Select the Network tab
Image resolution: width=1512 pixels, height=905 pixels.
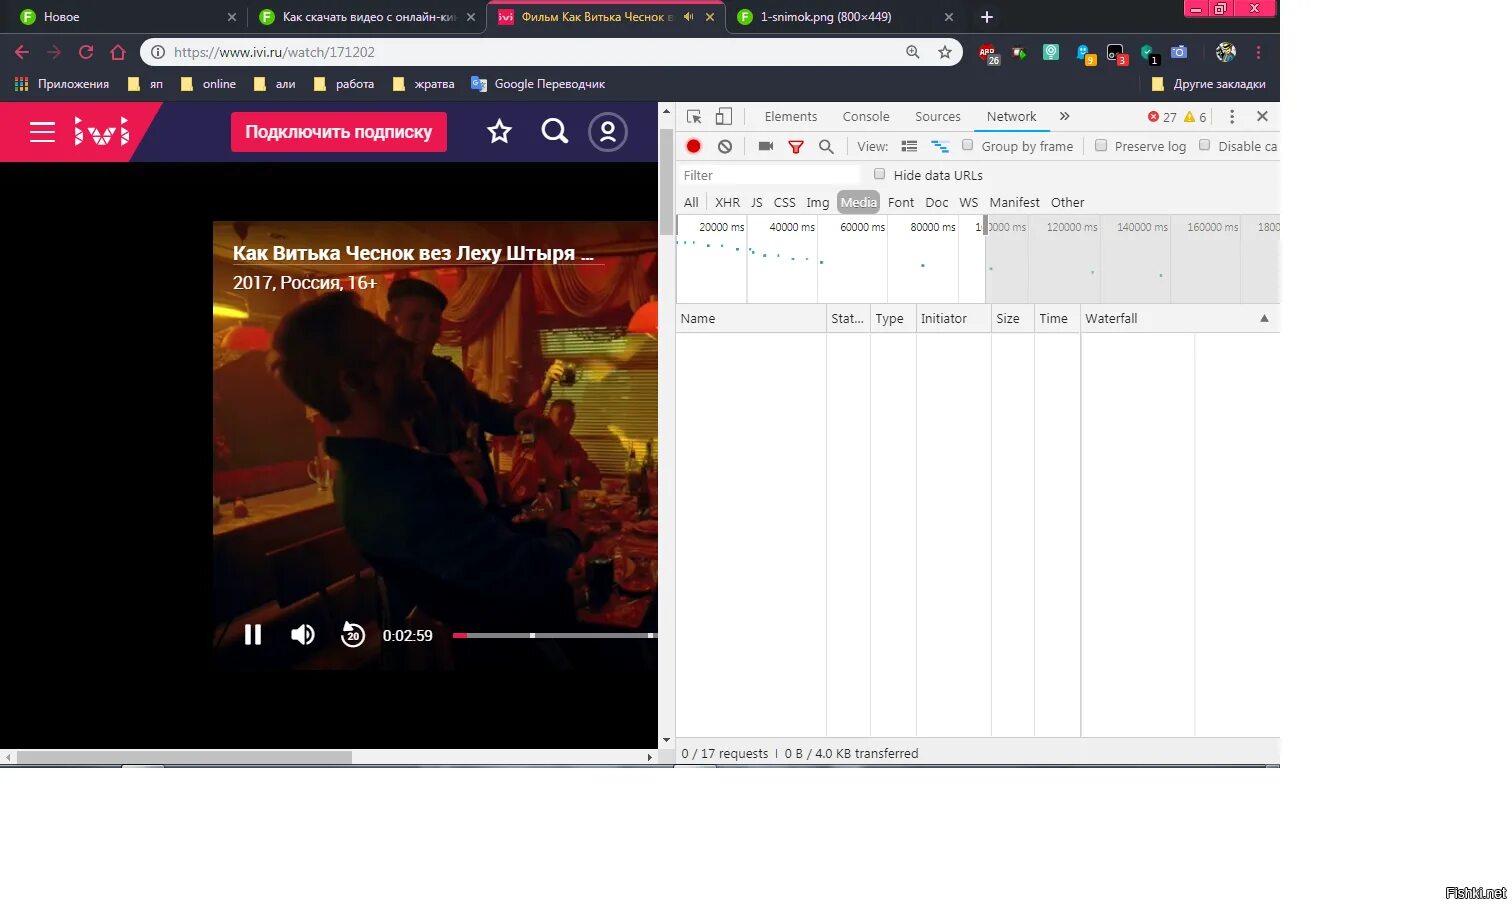click(1012, 117)
